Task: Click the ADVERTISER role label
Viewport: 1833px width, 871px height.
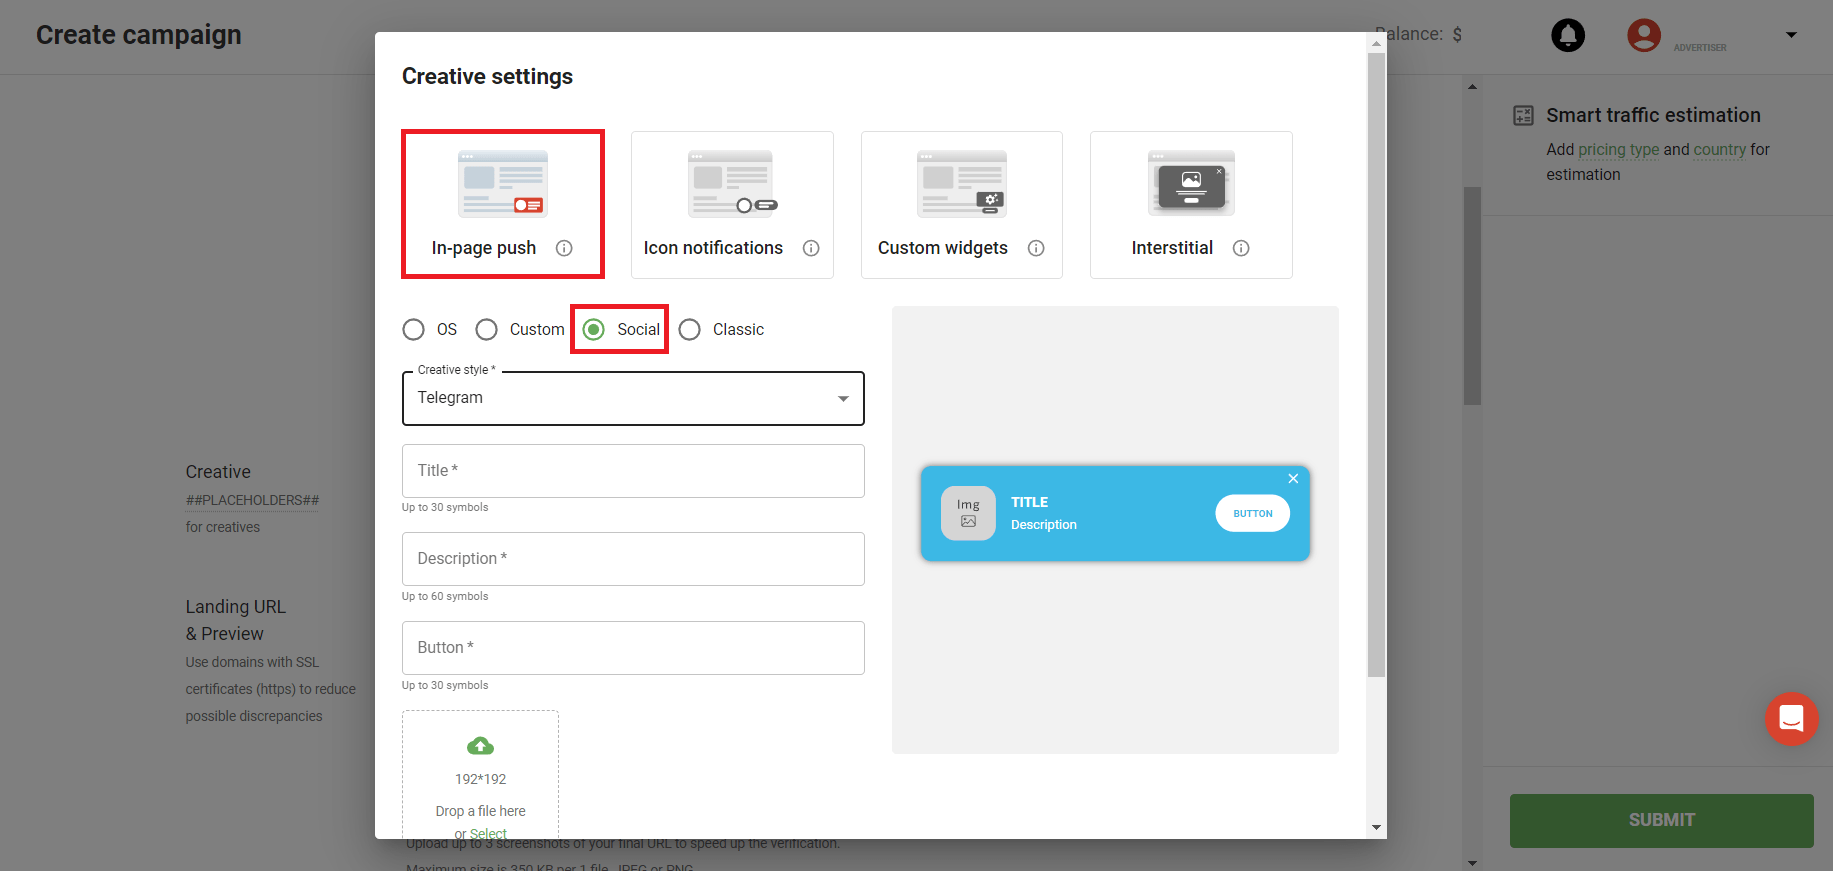Action: click(1700, 48)
